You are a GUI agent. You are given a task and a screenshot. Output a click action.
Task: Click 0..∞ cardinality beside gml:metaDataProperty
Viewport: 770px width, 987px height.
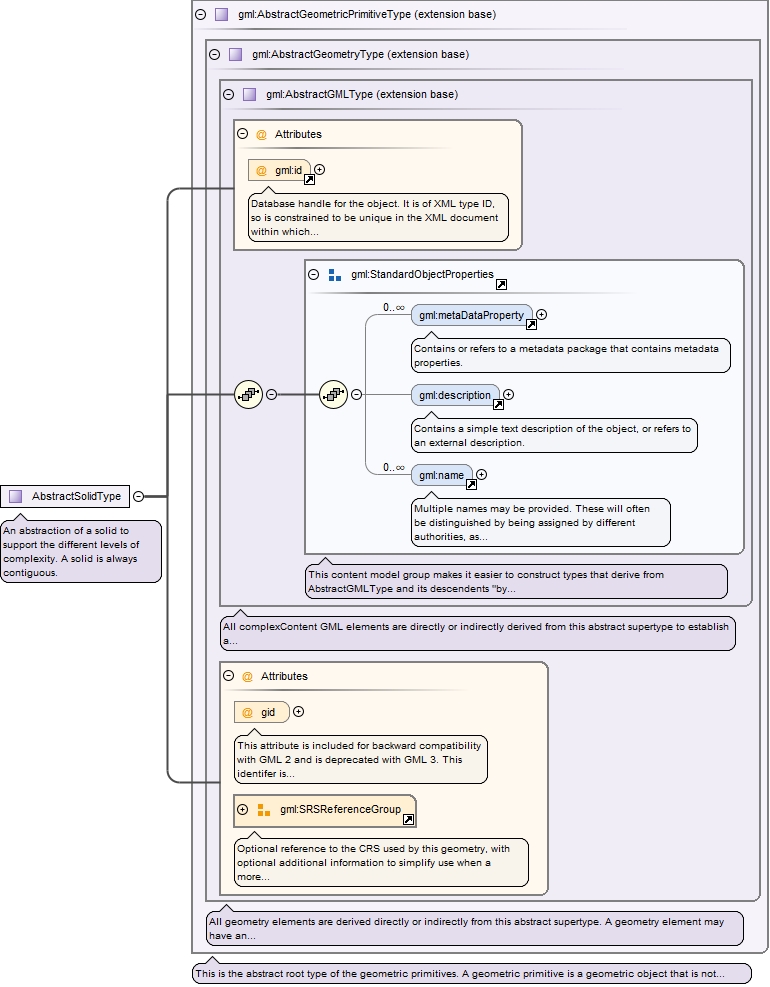(x=394, y=307)
